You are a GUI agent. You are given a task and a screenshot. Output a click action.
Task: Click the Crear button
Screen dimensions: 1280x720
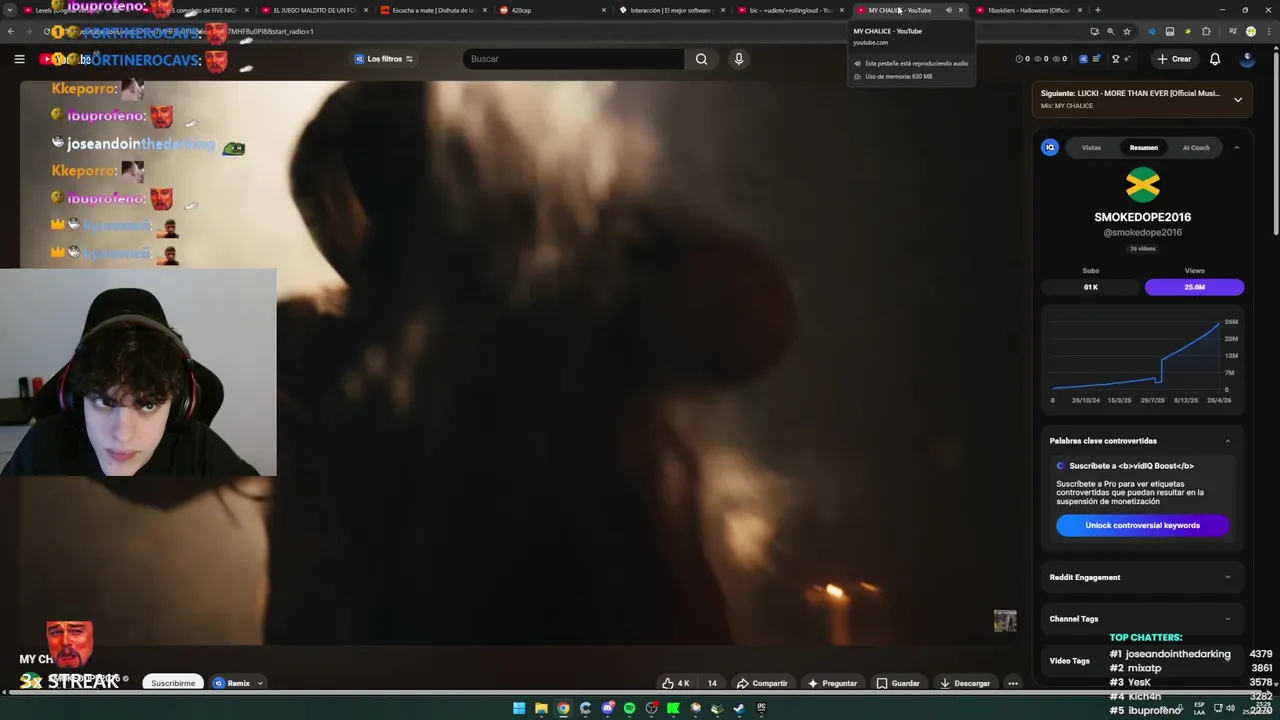[1174, 59]
